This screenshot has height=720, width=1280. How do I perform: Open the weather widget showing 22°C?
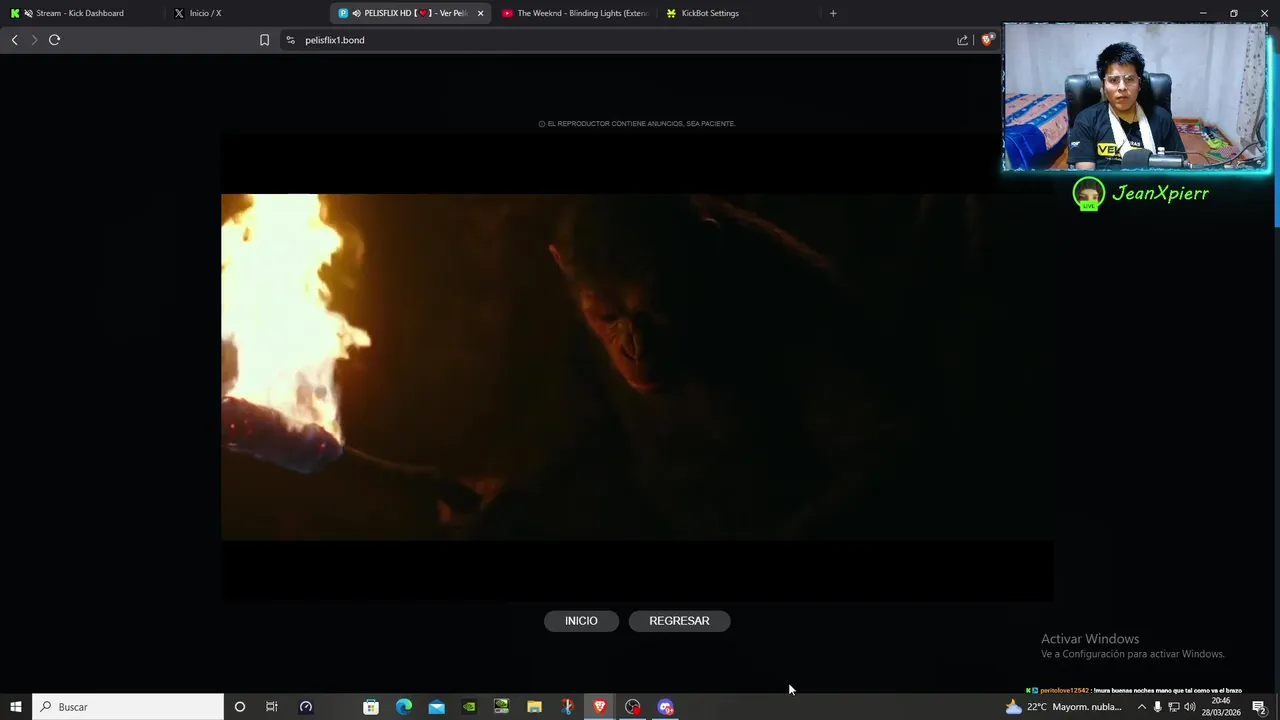1065,707
